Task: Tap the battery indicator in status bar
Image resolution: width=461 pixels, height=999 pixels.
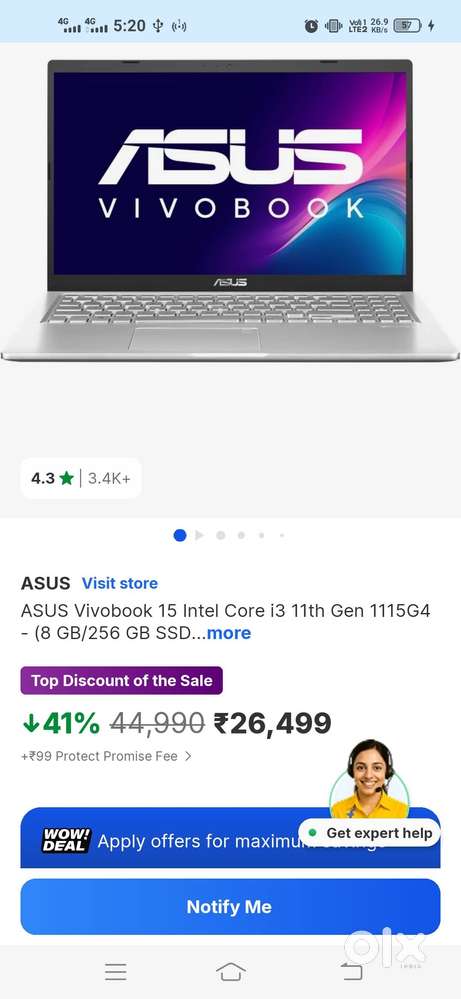Action: (x=408, y=25)
